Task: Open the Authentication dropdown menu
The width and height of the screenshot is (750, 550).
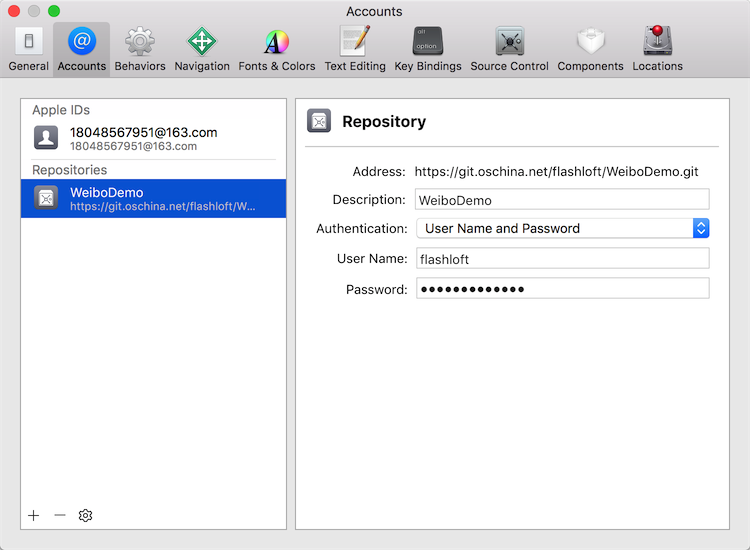Action: pos(562,229)
